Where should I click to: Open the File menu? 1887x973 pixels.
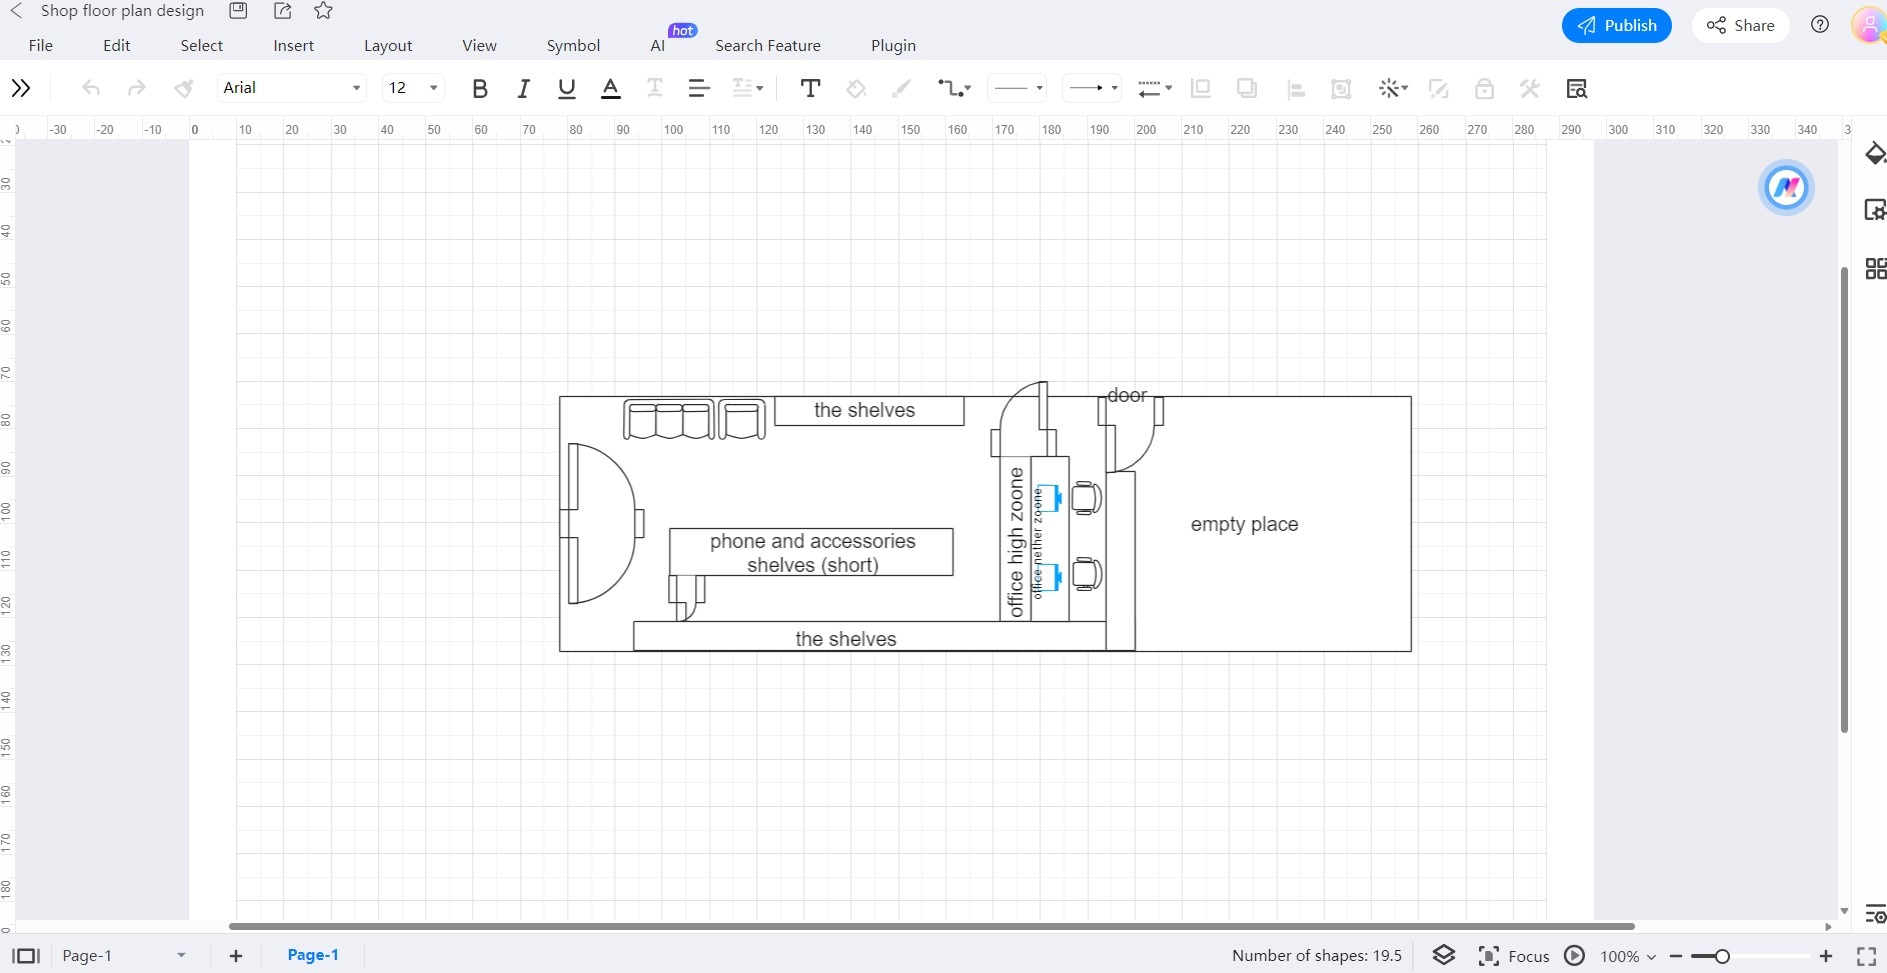tap(41, 45)
